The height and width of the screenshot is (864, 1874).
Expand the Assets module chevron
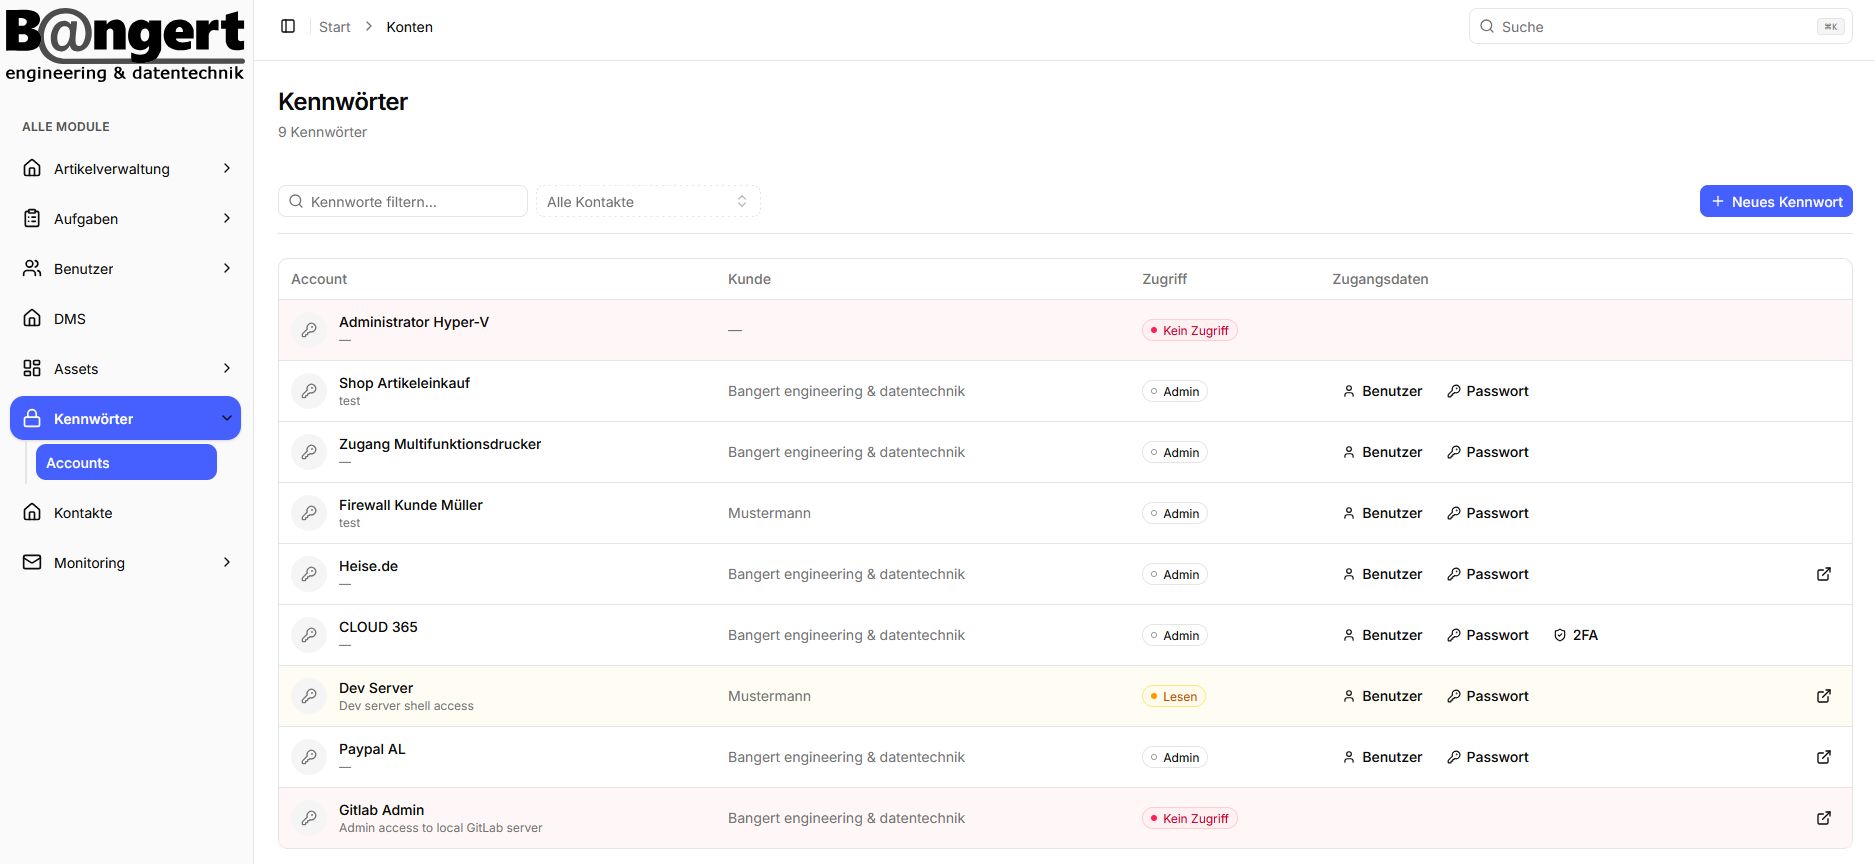(x=227, y=368)
